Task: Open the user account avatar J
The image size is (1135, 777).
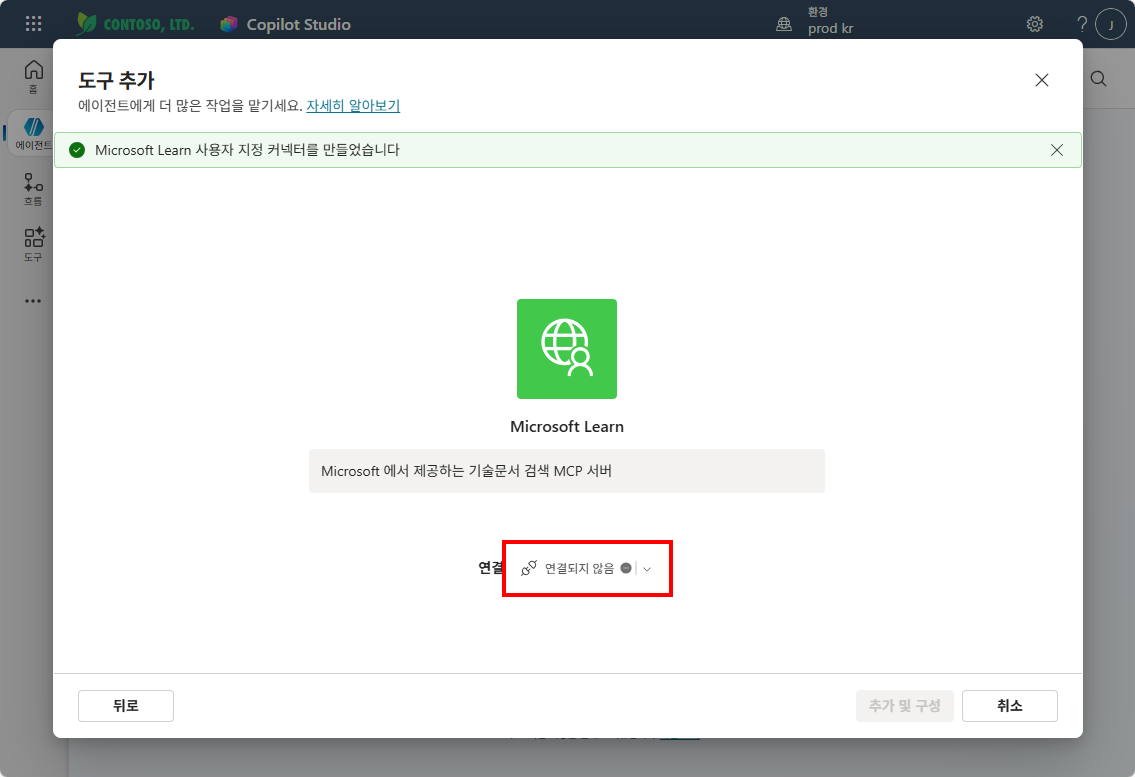Action: [x=1110, y=24]
